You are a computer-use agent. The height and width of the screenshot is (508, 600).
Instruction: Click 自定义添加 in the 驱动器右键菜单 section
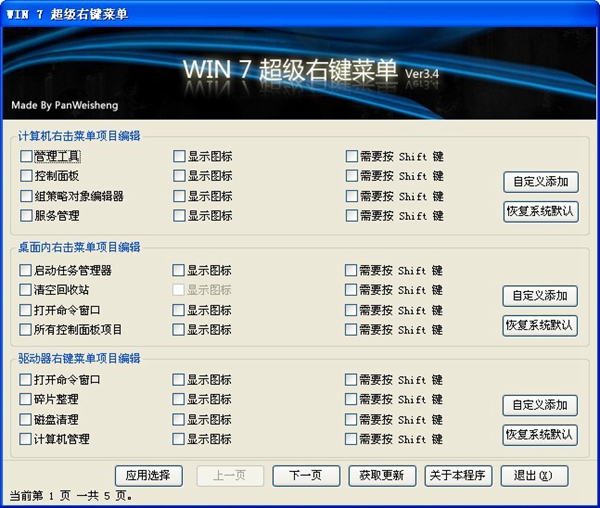pos(540,405)
